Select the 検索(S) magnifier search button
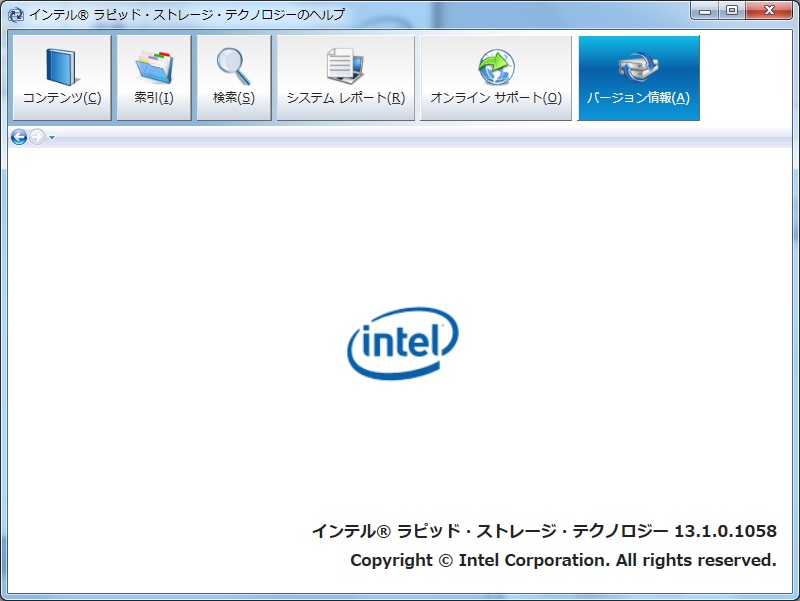Viewport: 800px width, 601px height. tap(234, 78)
